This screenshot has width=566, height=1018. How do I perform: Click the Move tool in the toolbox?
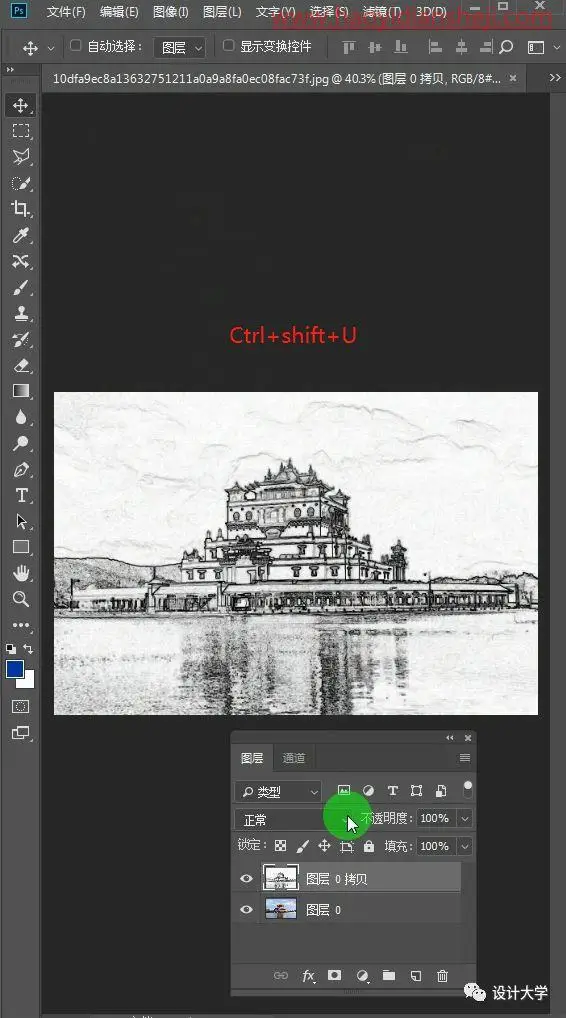tap(21, 105)
